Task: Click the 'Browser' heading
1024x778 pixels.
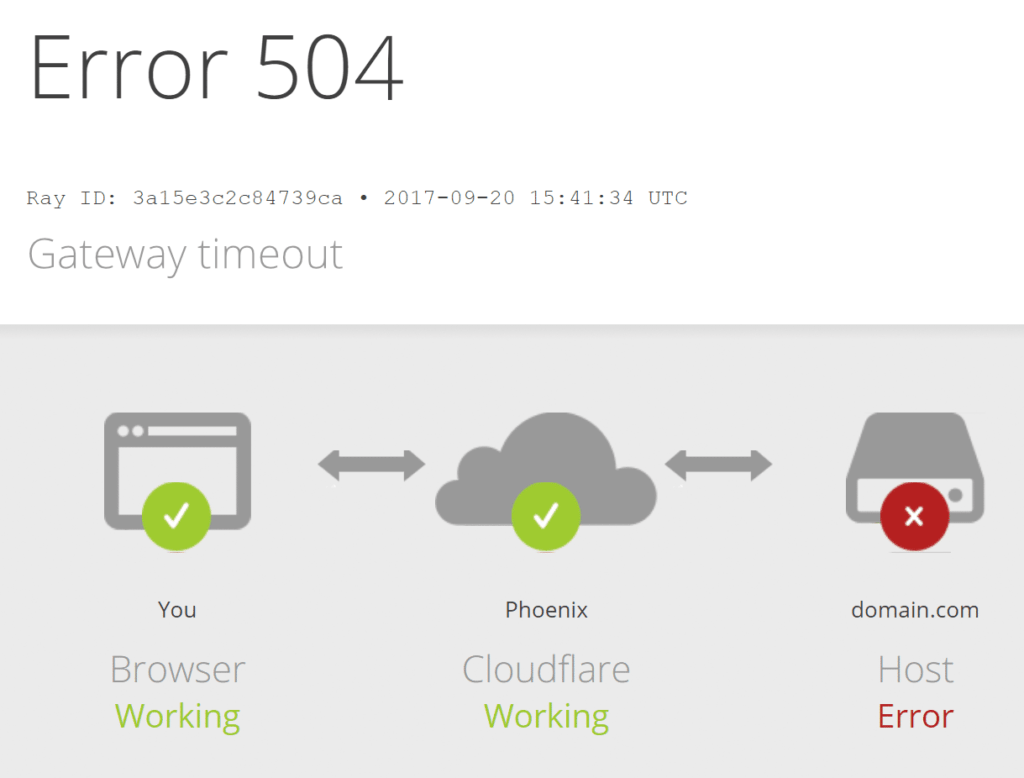Action: (x=178, y=670)
